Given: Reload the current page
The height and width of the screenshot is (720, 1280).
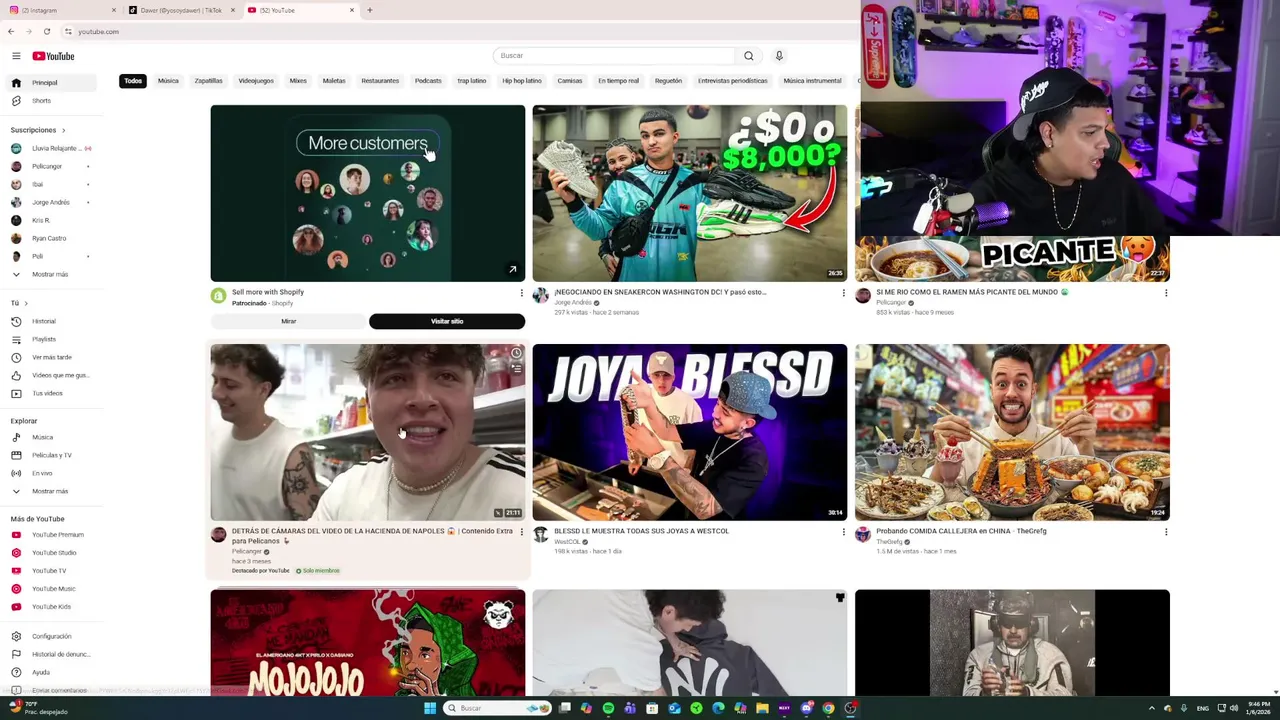Looking at the screenshot, I should [x=46, y=32].
